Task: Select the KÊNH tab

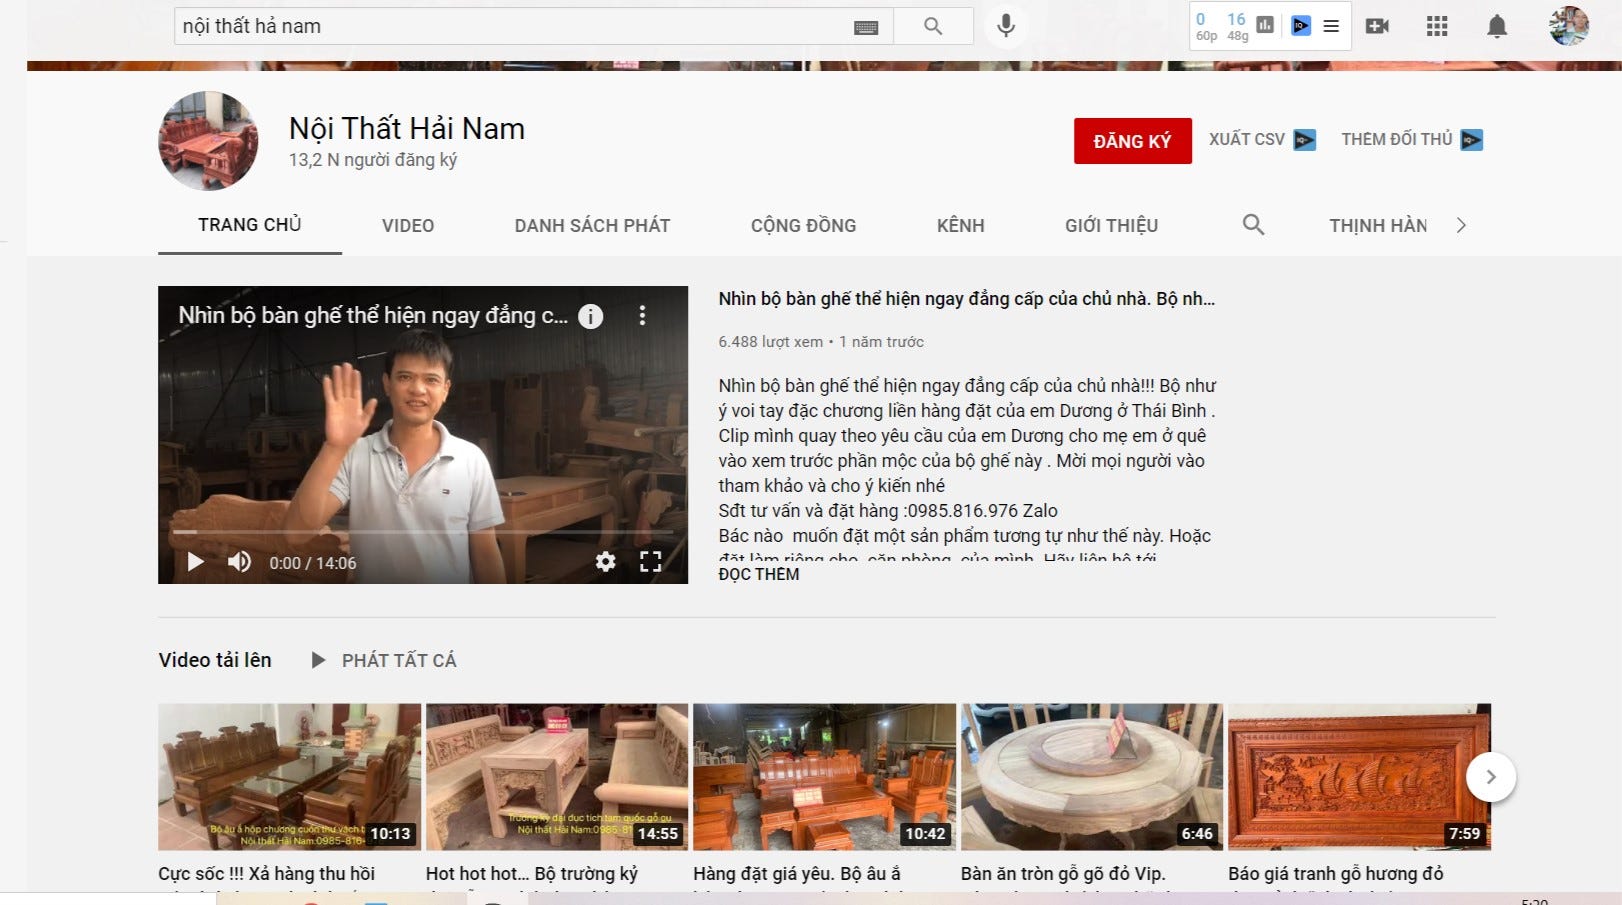Action: [x=961, y=226]
